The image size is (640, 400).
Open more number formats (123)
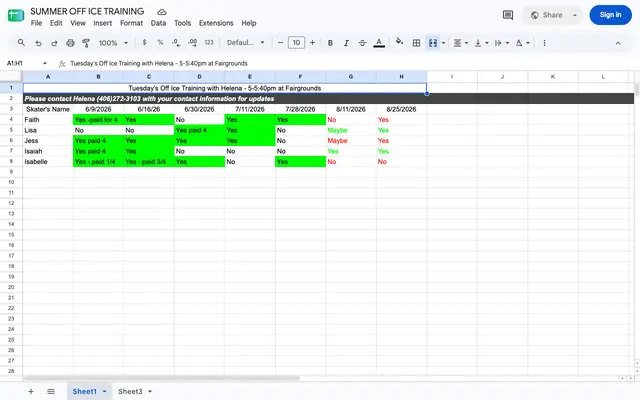click(x=209, y=42)
